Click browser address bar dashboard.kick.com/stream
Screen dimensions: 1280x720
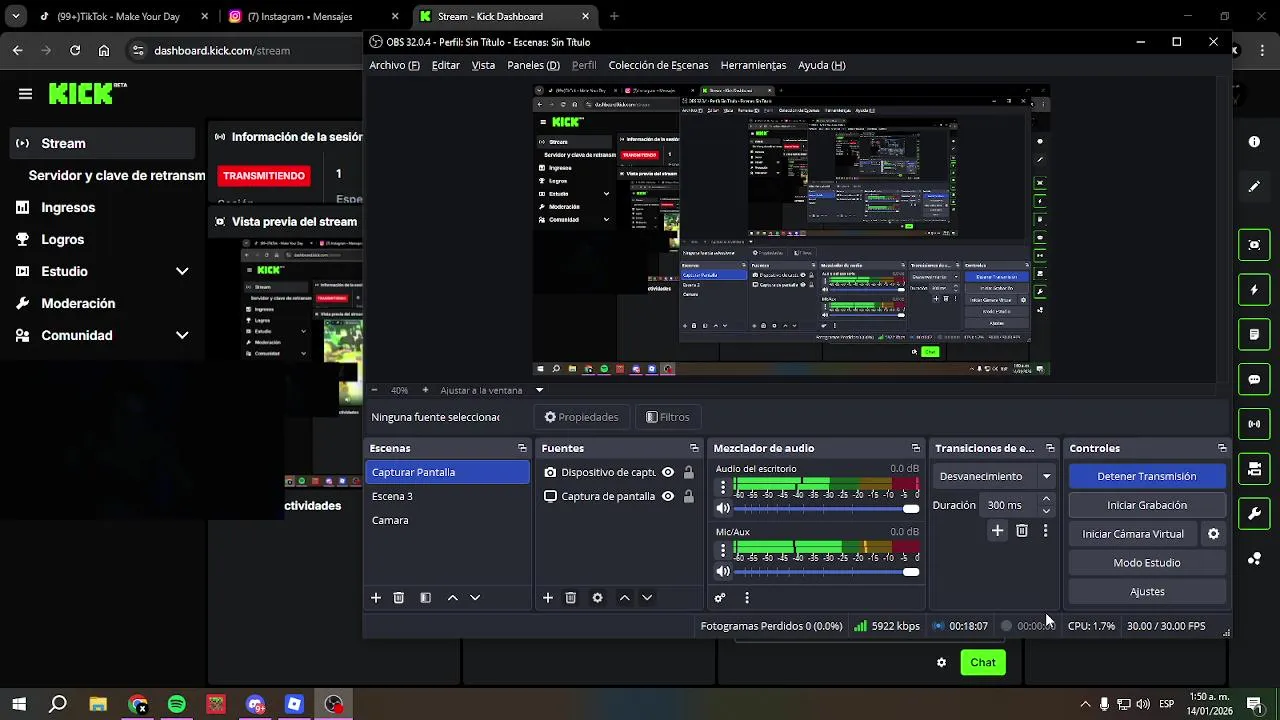click(222, 50)
